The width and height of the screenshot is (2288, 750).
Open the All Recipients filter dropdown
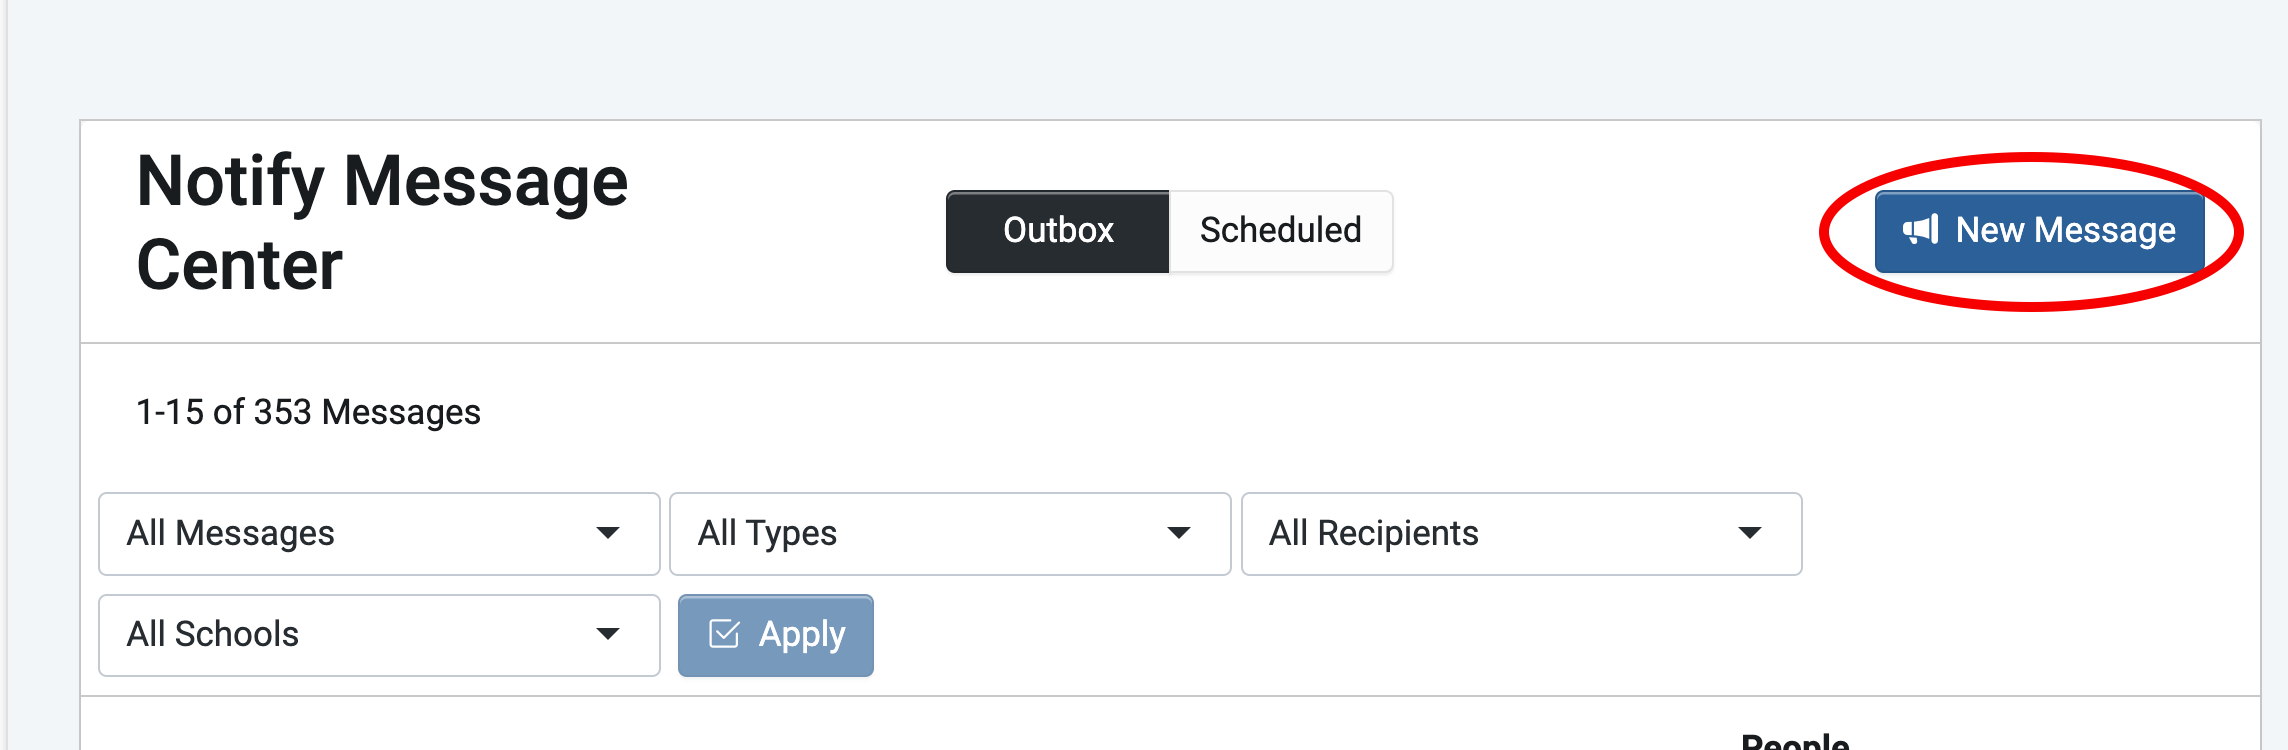click(x=1521, y=534)
